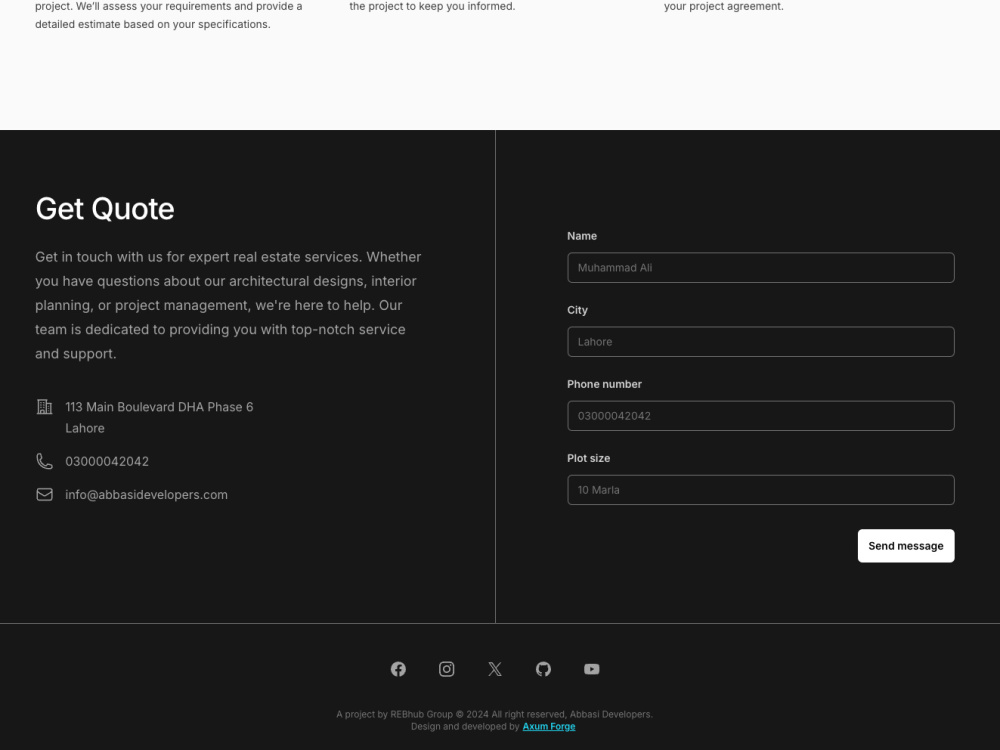Click the REBhub Group copyright text
The height and width of the screenshot is (750, 1000).
point(494,714)
